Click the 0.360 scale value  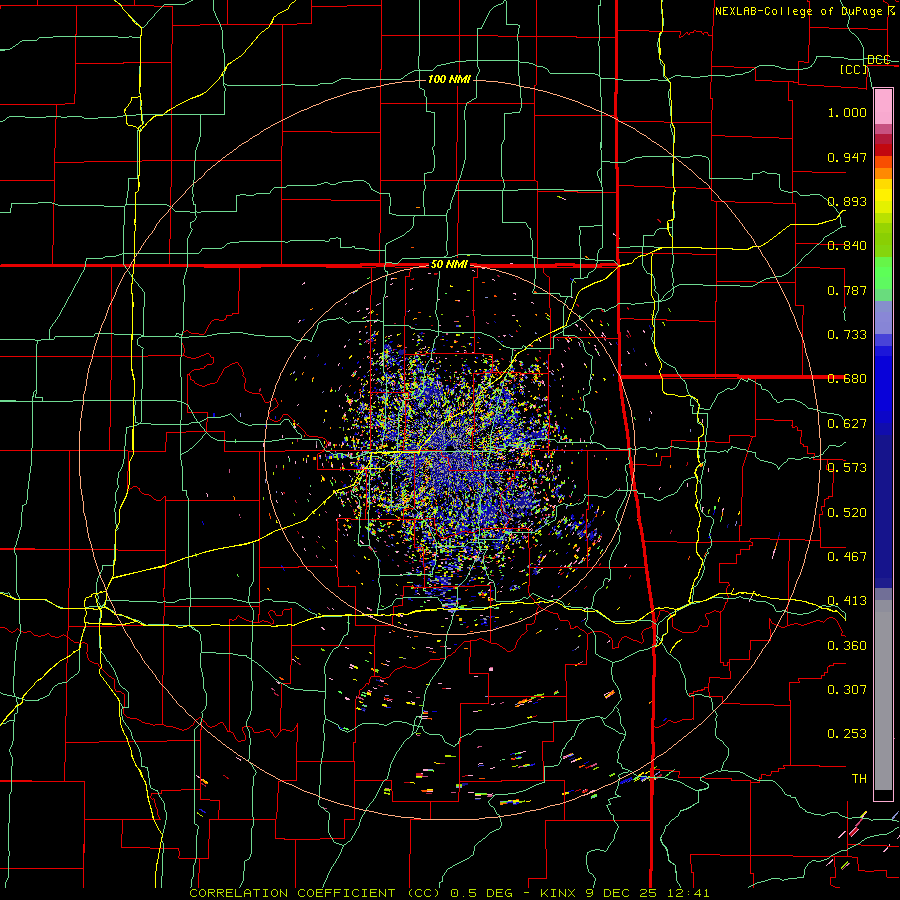coord(847,646)
